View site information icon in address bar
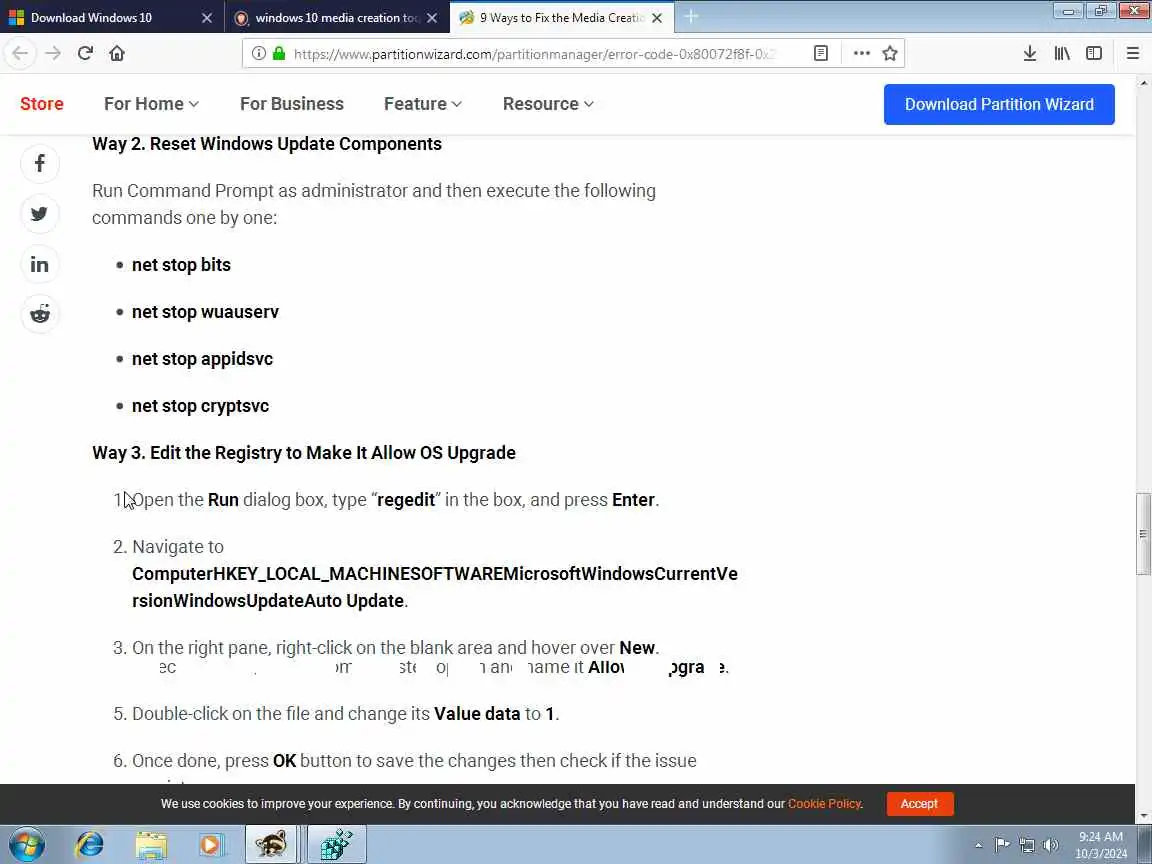Viewport: 1152px width, 864px height. pos(259,54)
